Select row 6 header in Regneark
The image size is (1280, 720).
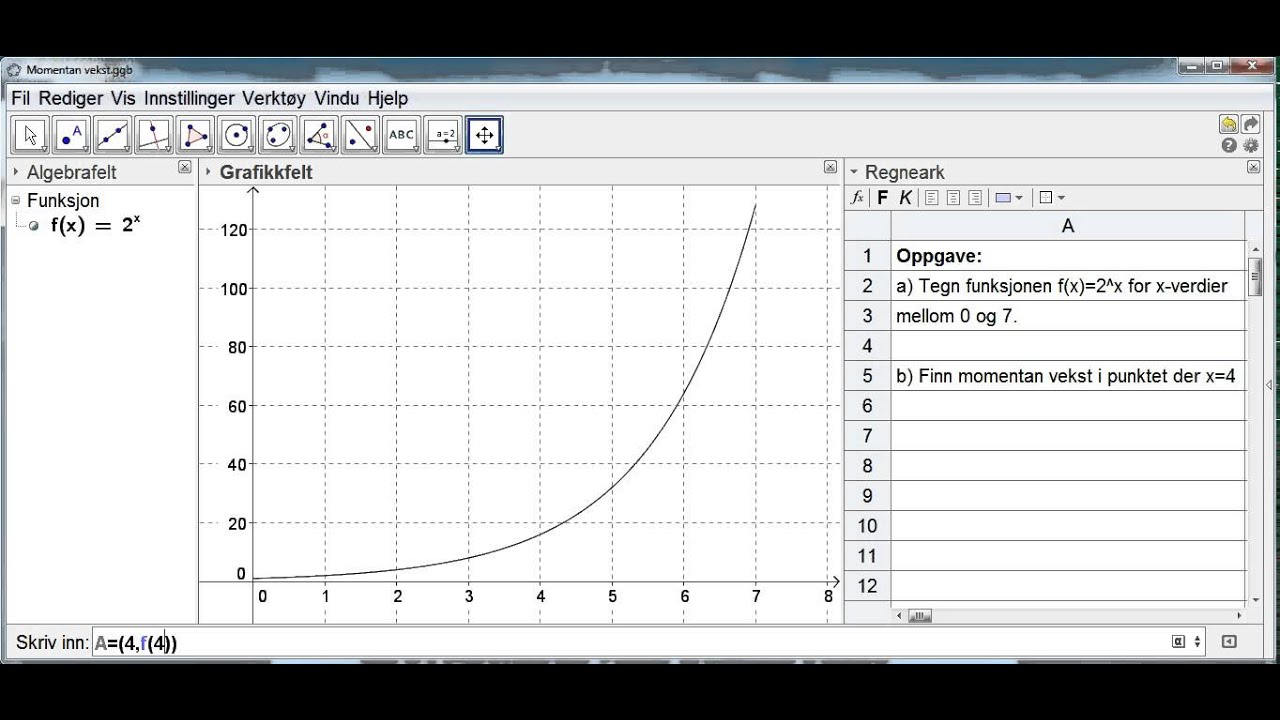pos(868,406)
